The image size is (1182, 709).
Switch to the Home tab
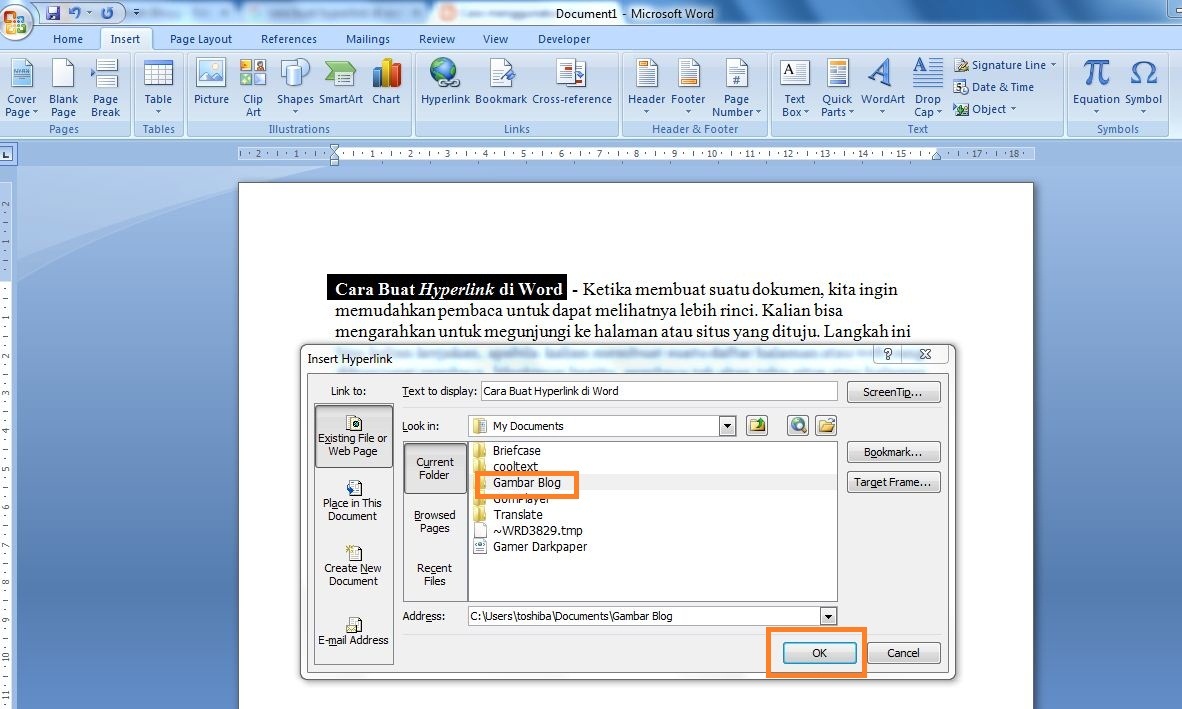(x=68, y=39)
